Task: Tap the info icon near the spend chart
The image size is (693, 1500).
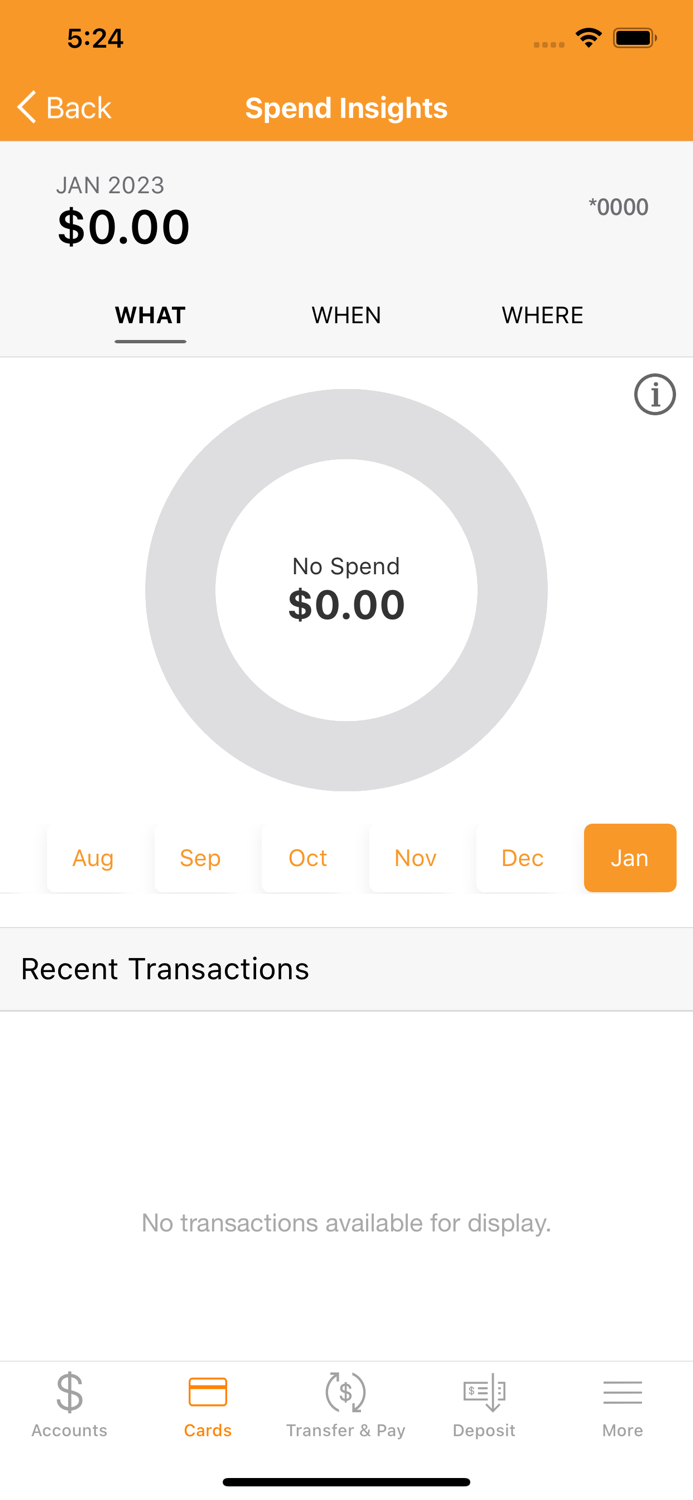Action: coord(655,394)
